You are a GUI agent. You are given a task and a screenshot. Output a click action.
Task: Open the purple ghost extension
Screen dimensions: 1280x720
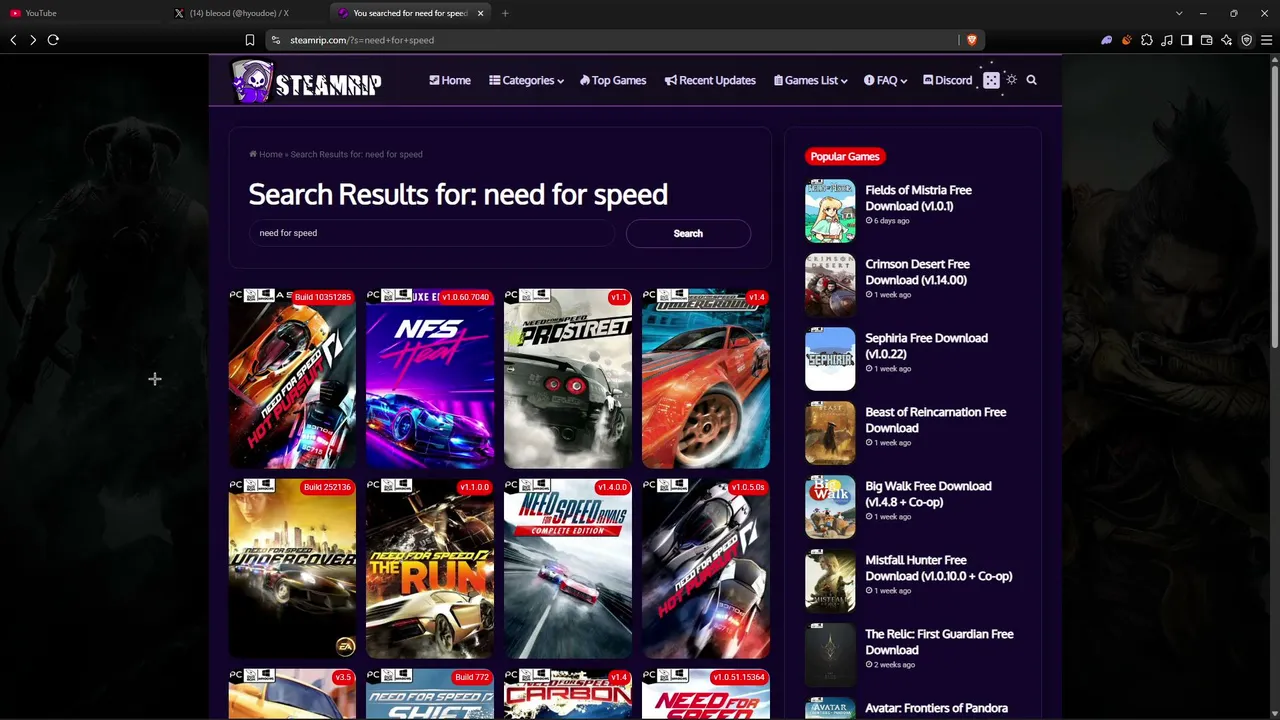pos(1106,40)
